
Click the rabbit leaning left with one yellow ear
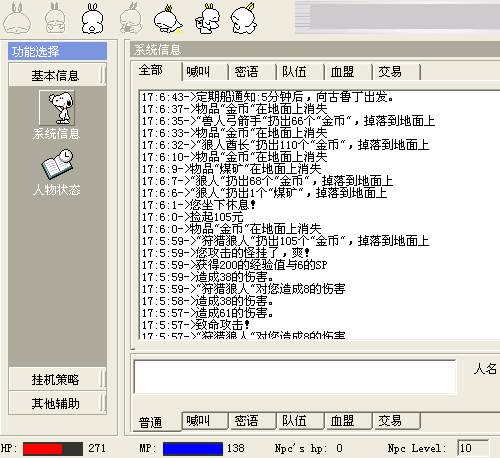click(244, 18)
